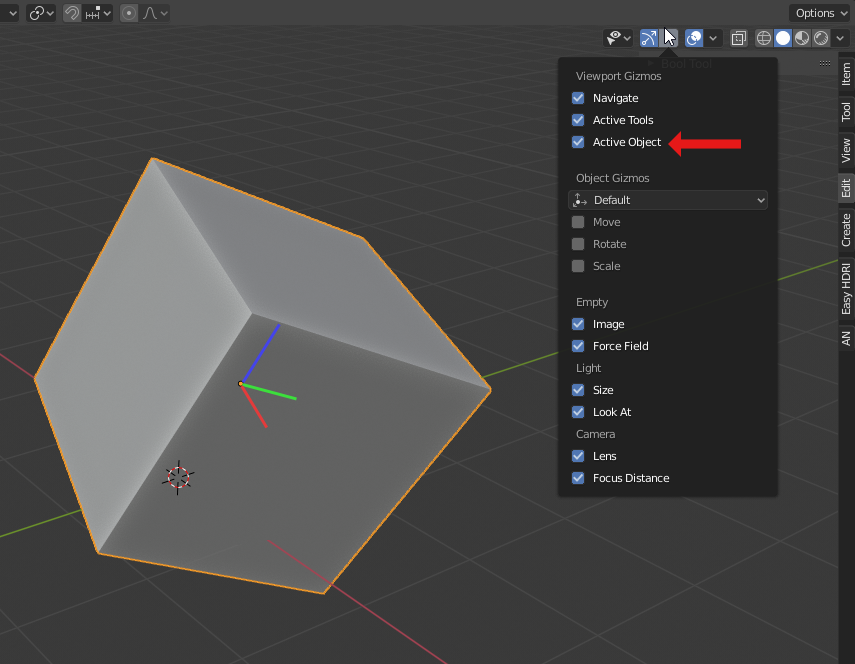
Task: Toggle proportional editing icon
Action: click(129, 13)
